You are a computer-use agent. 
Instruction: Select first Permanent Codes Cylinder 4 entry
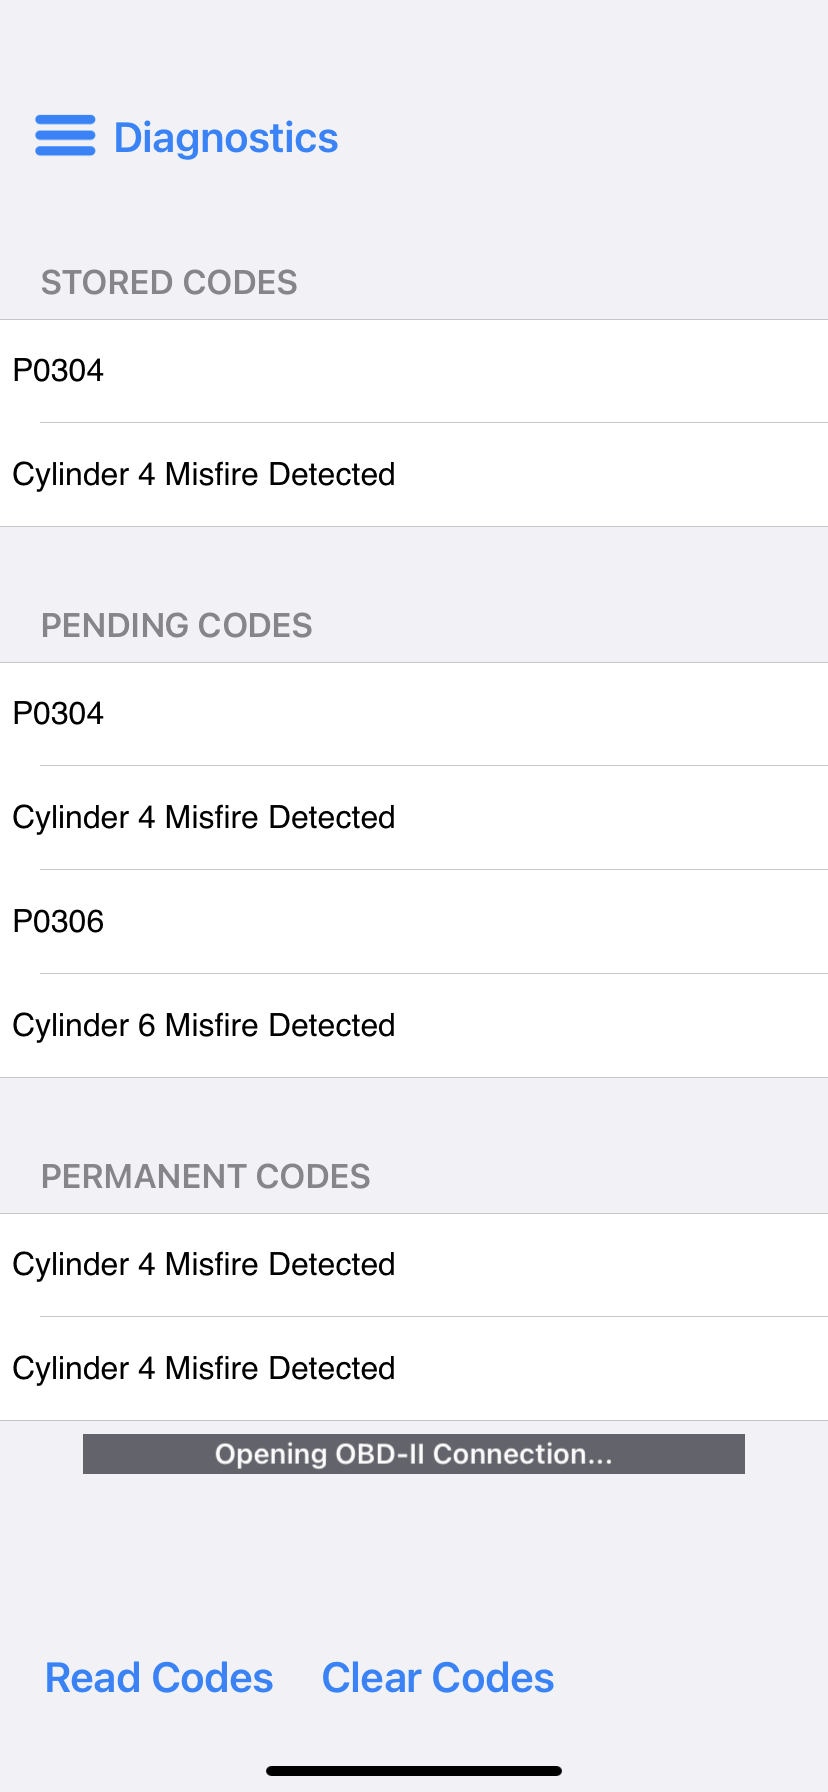[x=414, y=1265]
